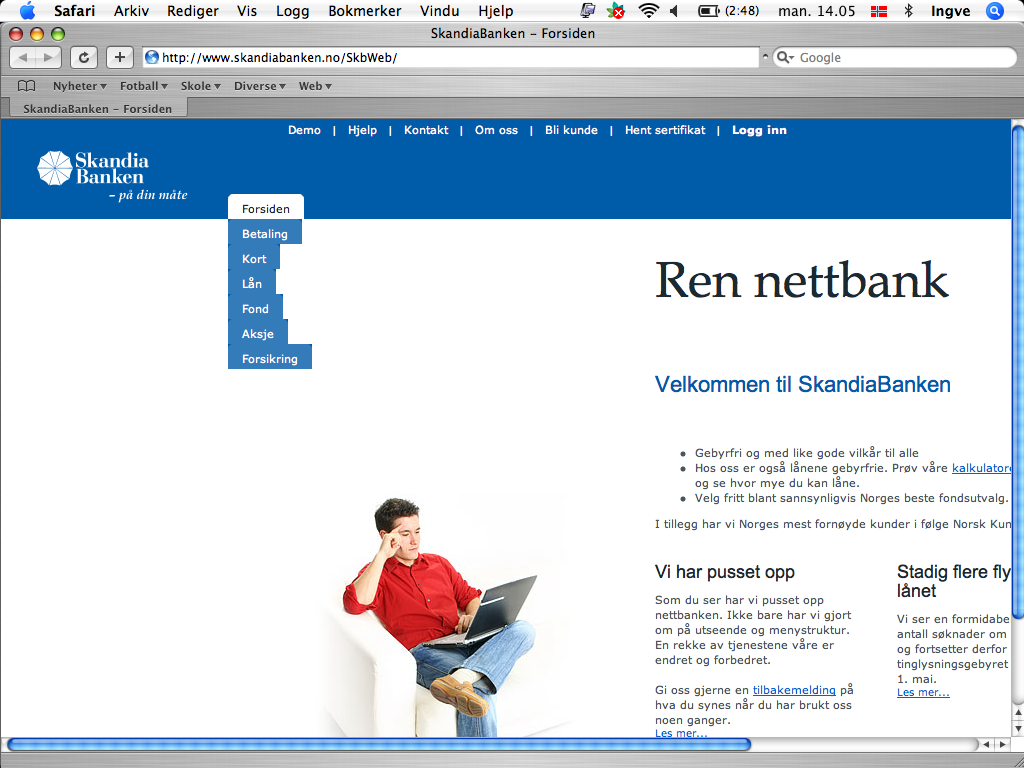Click the horizontal scrollbar thumb
This screenshot has height=768, width=1024.
[x=379, y=744]
